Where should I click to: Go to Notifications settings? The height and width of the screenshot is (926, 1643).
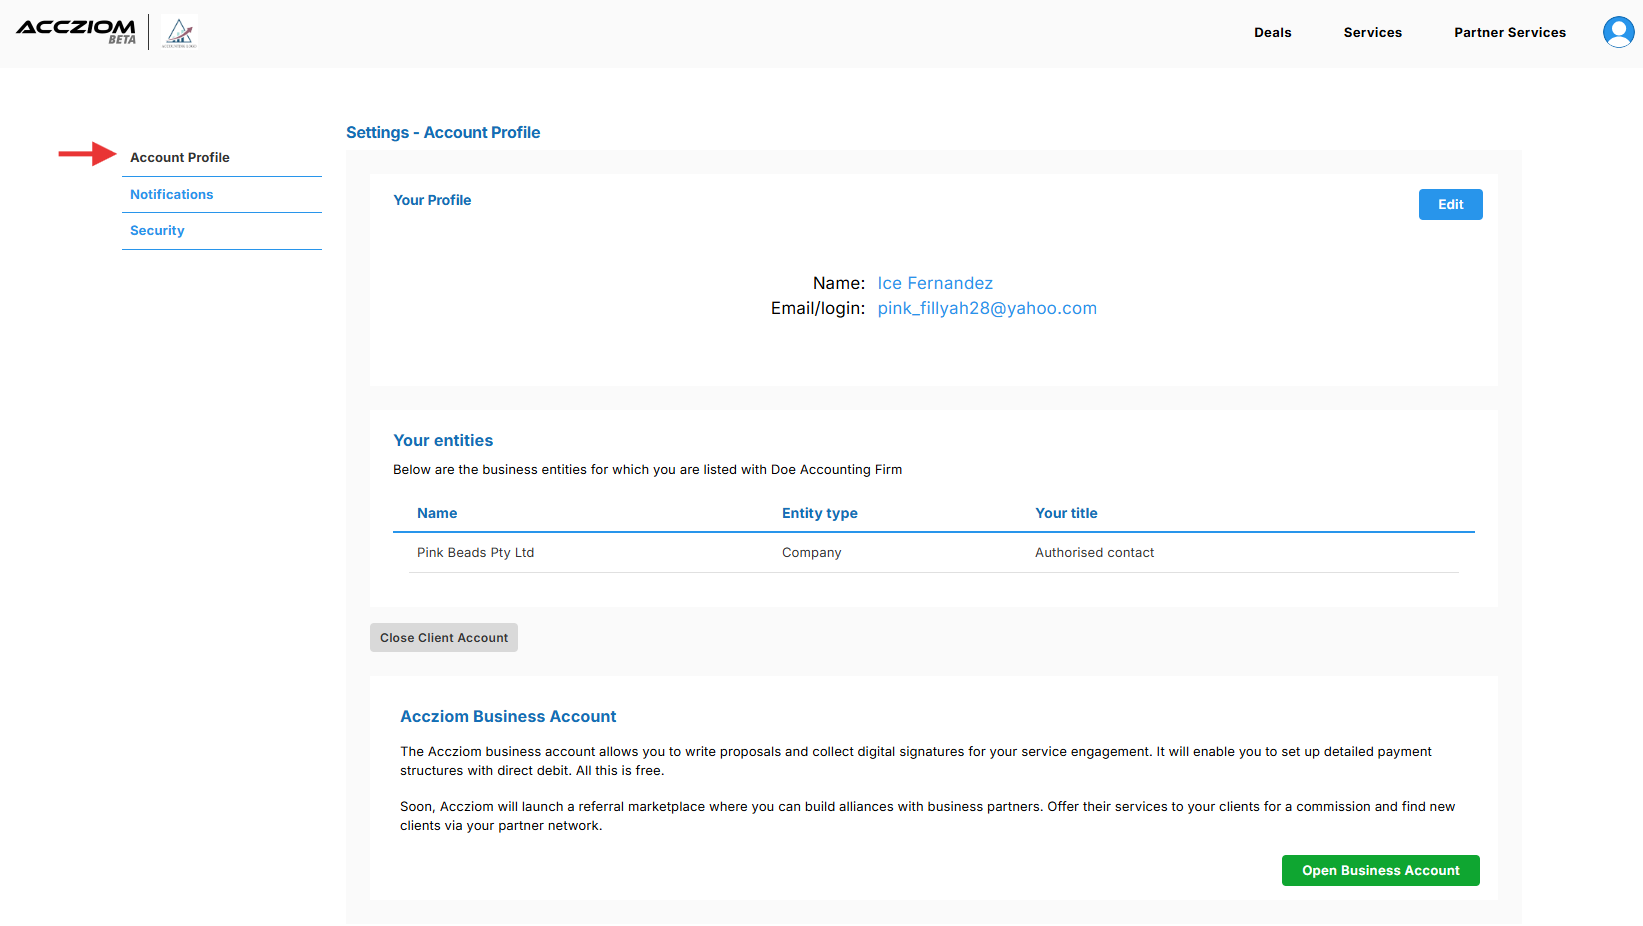[172, 194]
